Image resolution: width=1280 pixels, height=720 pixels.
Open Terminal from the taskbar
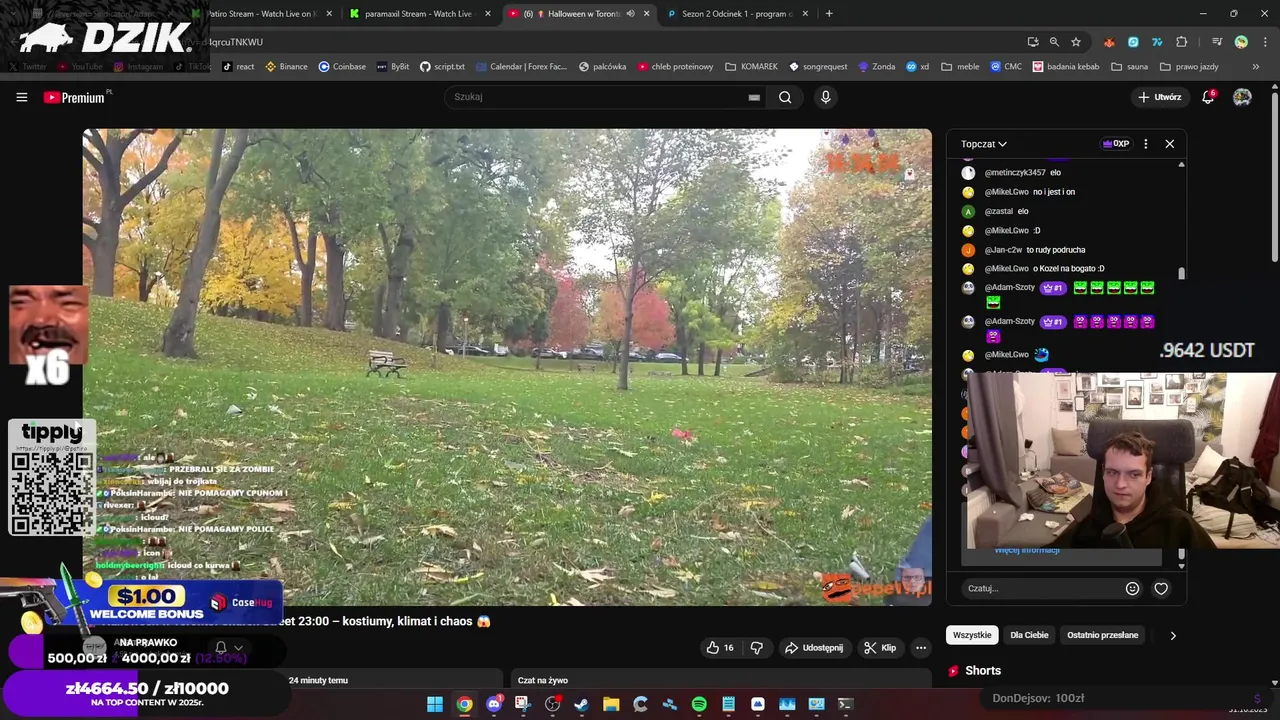(845, 704)
